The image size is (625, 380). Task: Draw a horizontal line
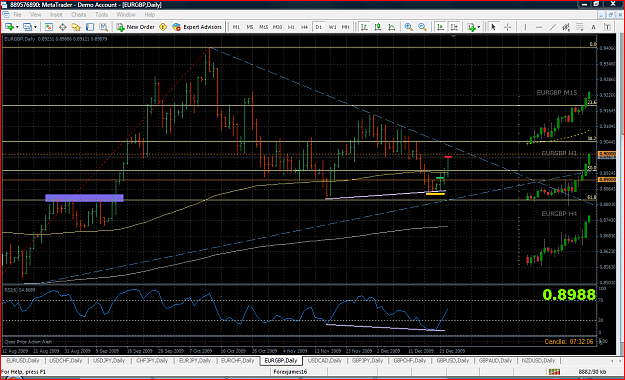[539, 27]
